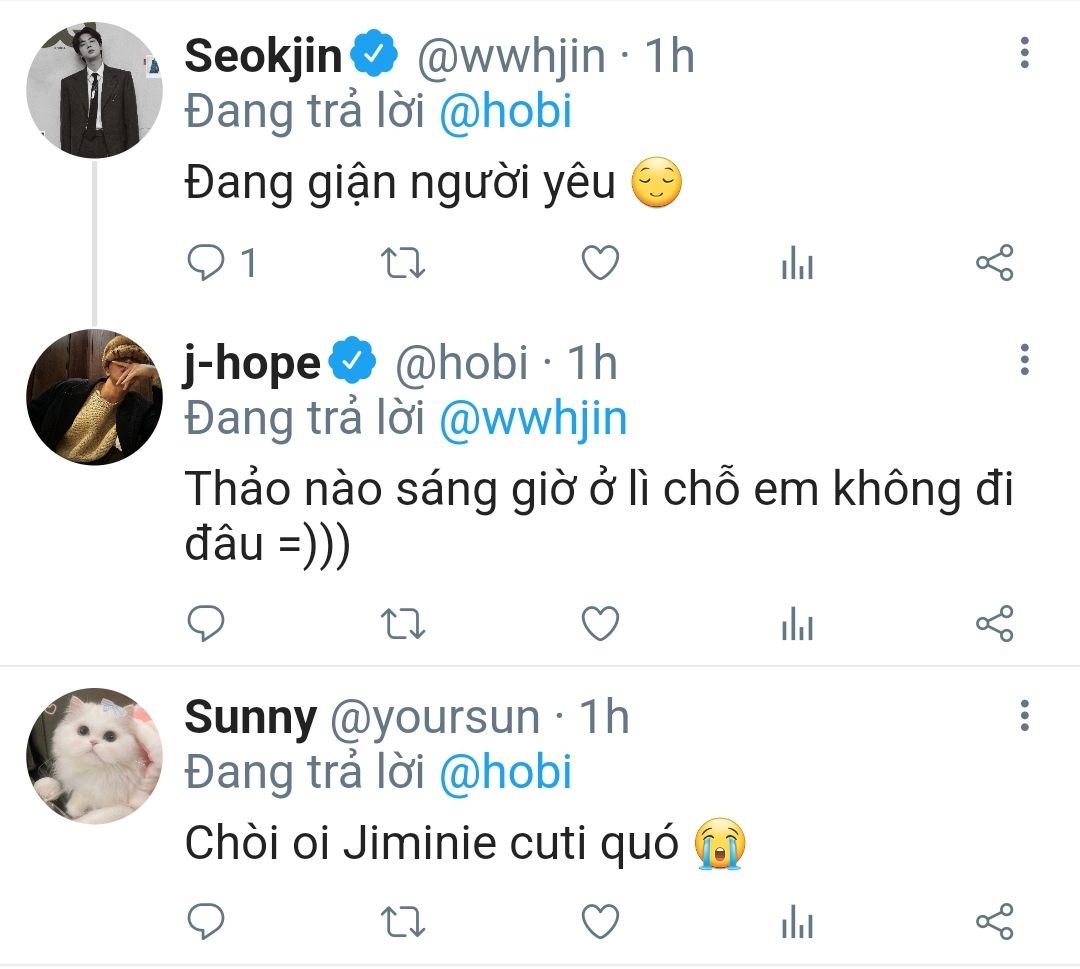This screenshot has width=1080, height=969.
Task: Reply to Seokjin's tweet
Action: click(x=207, y=263)
